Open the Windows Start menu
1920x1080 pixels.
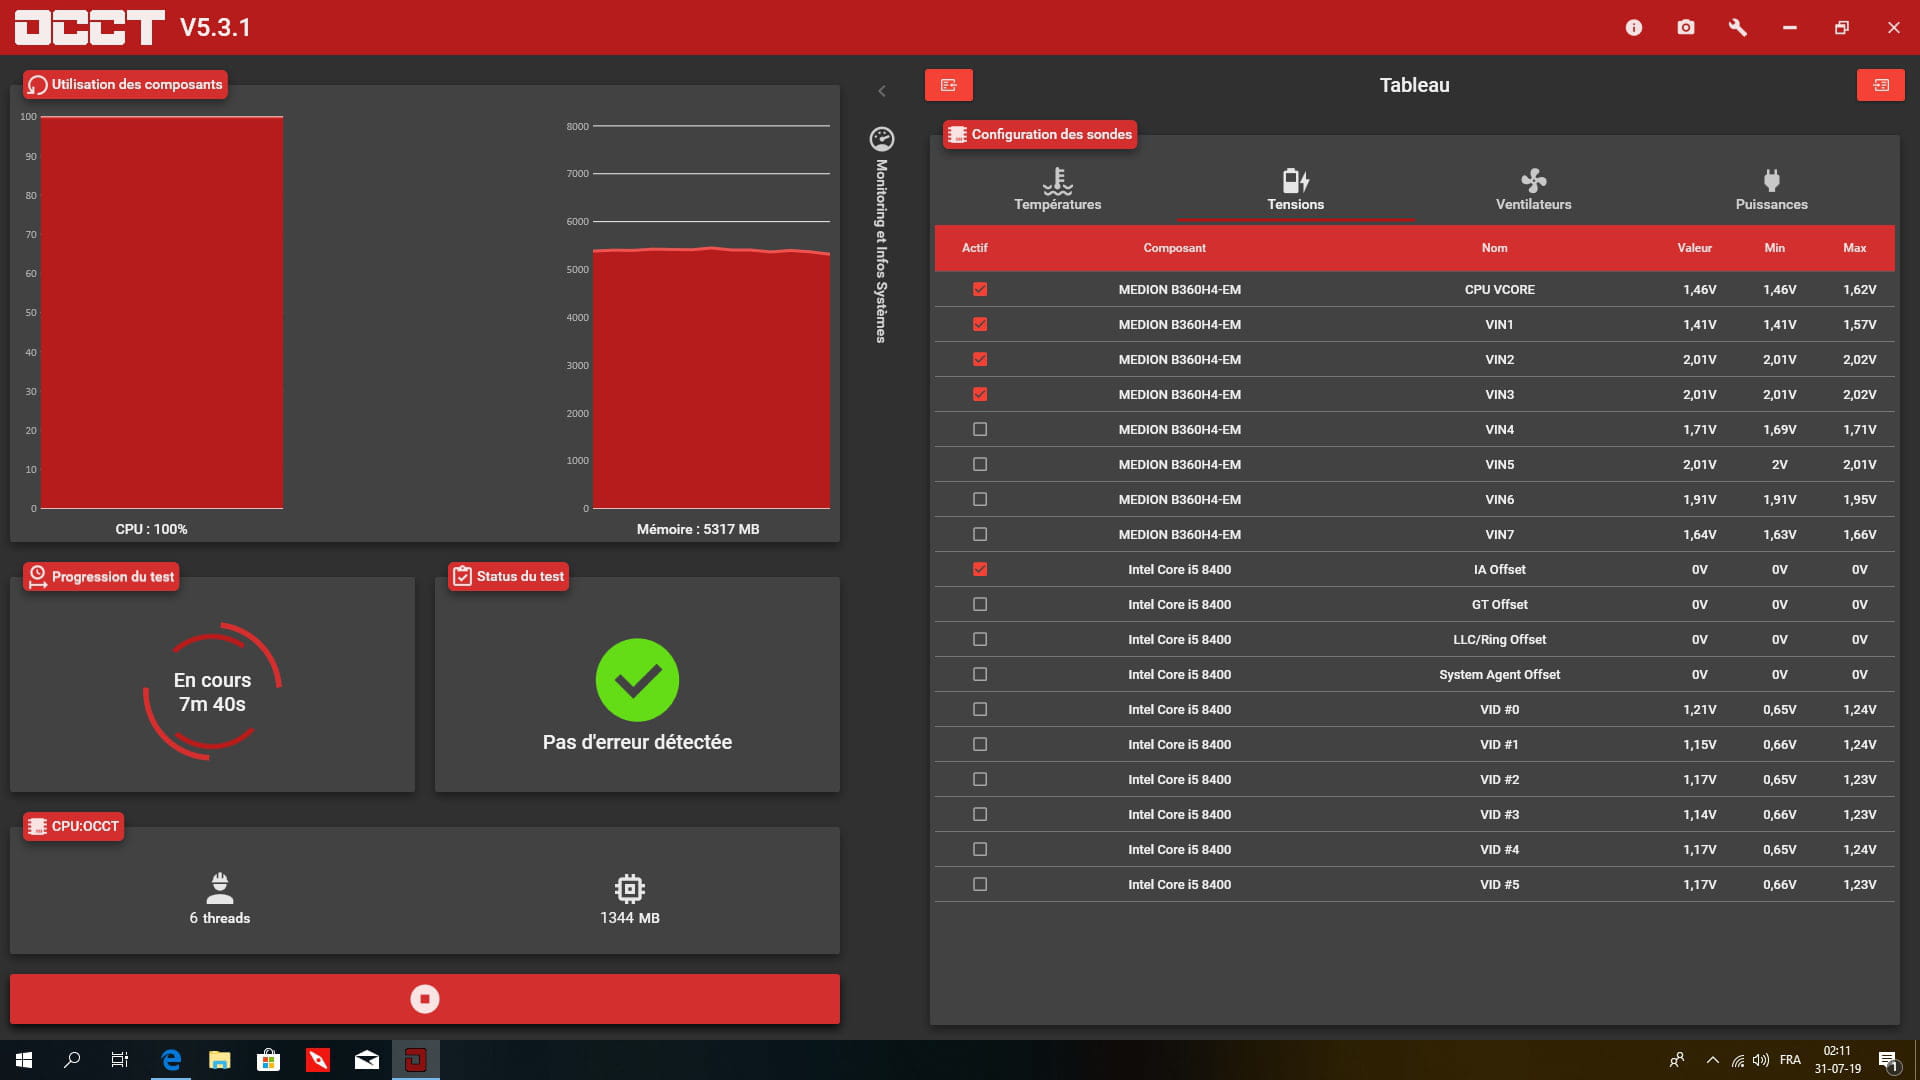point(24,1060)
